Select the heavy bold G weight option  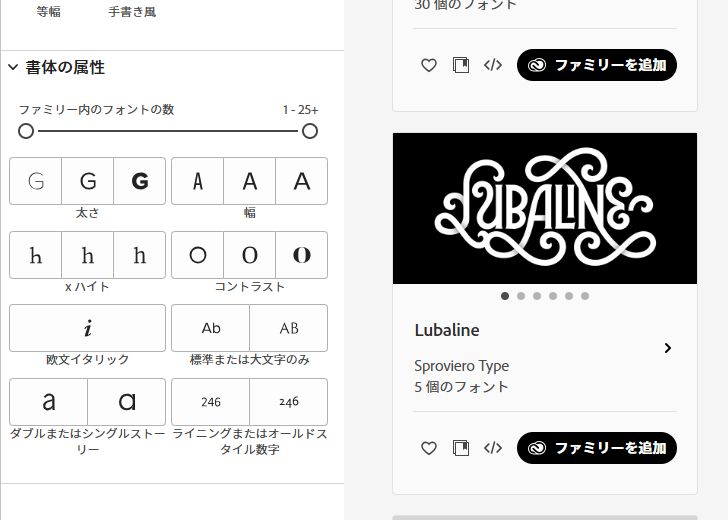point(140,181)
